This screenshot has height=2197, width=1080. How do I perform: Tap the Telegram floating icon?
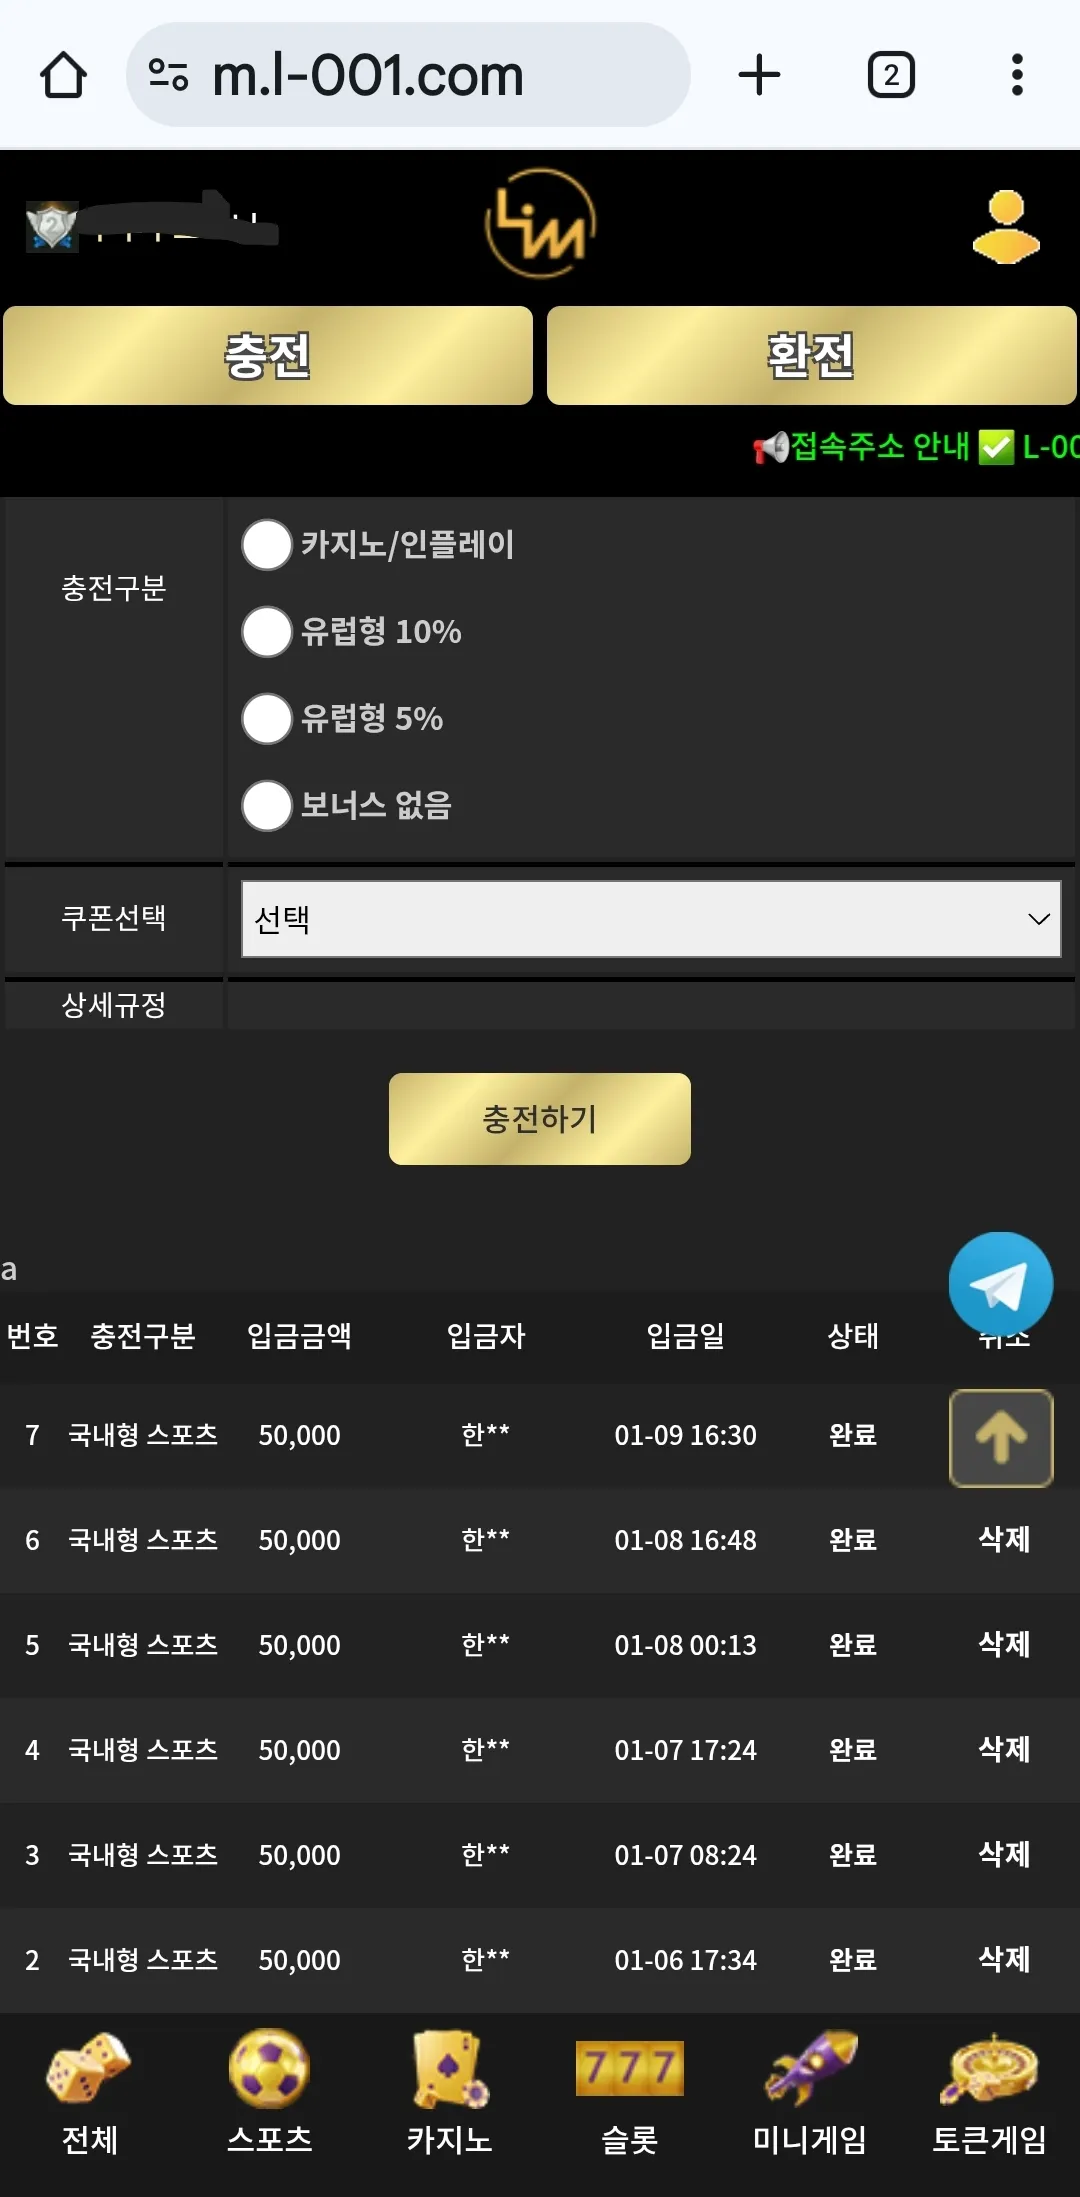(1000, 1285)
